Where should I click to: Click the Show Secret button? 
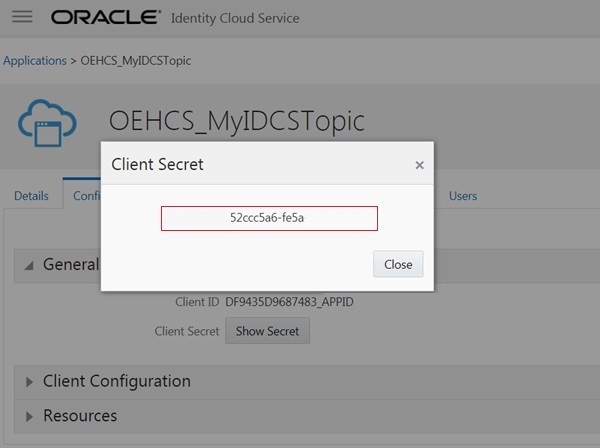tap(267, 331)
